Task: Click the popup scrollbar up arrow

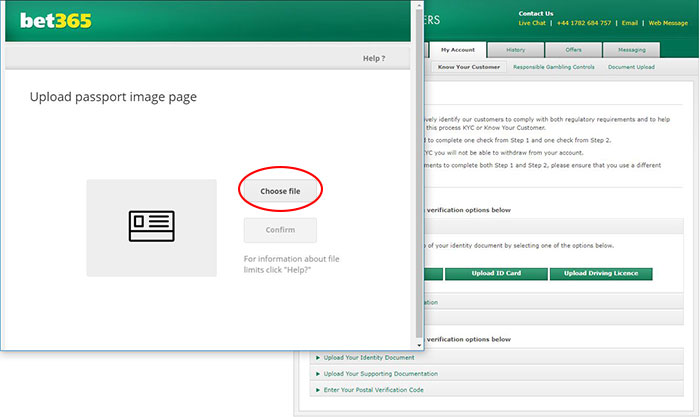Action: click(419, 5)
